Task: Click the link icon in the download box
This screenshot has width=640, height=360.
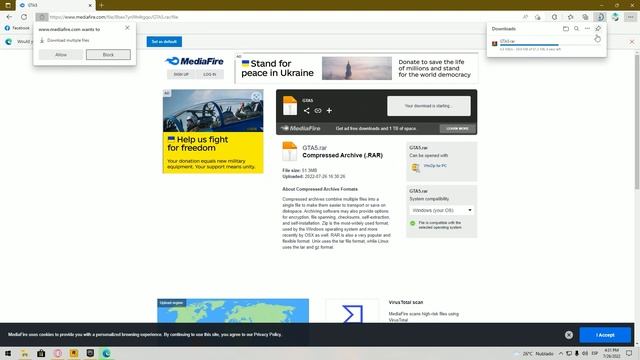Action: (x=318, y=111)
